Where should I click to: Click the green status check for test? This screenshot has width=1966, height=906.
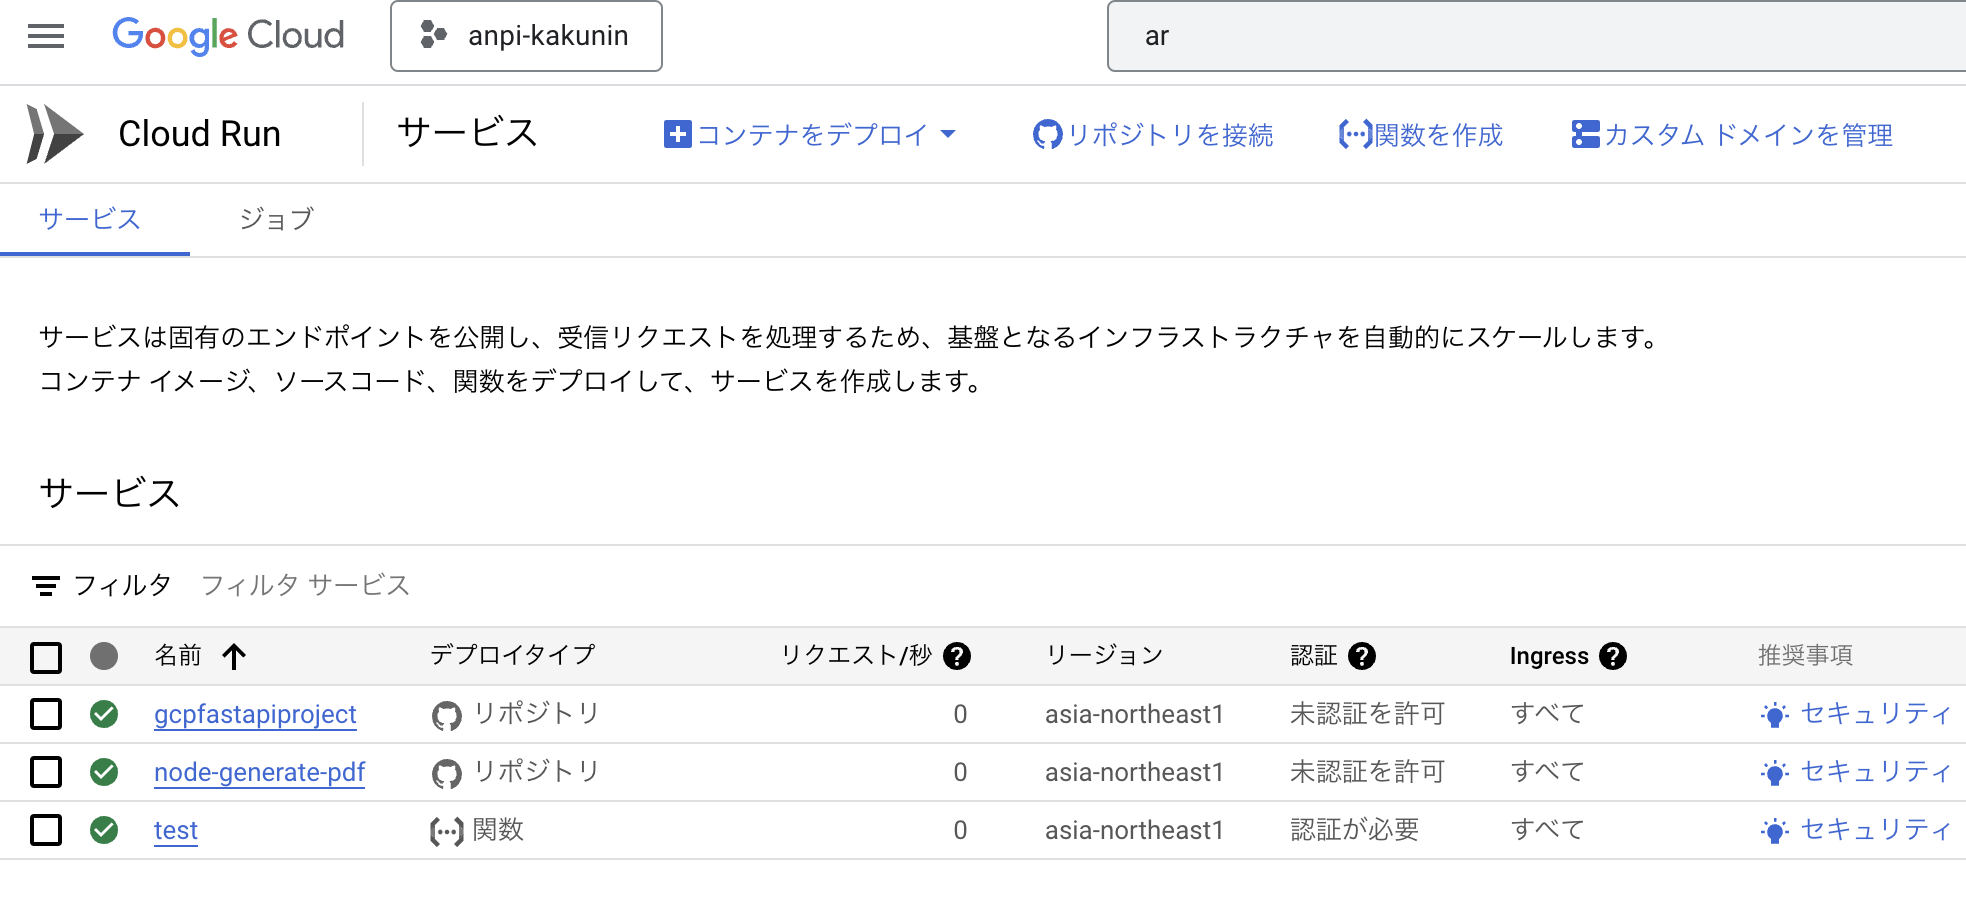coord(104,830)
